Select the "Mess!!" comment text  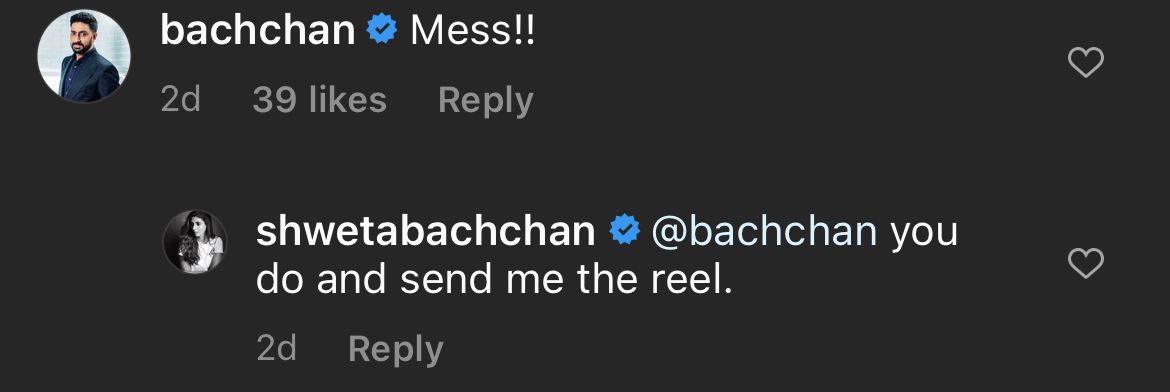coord(472,31)
